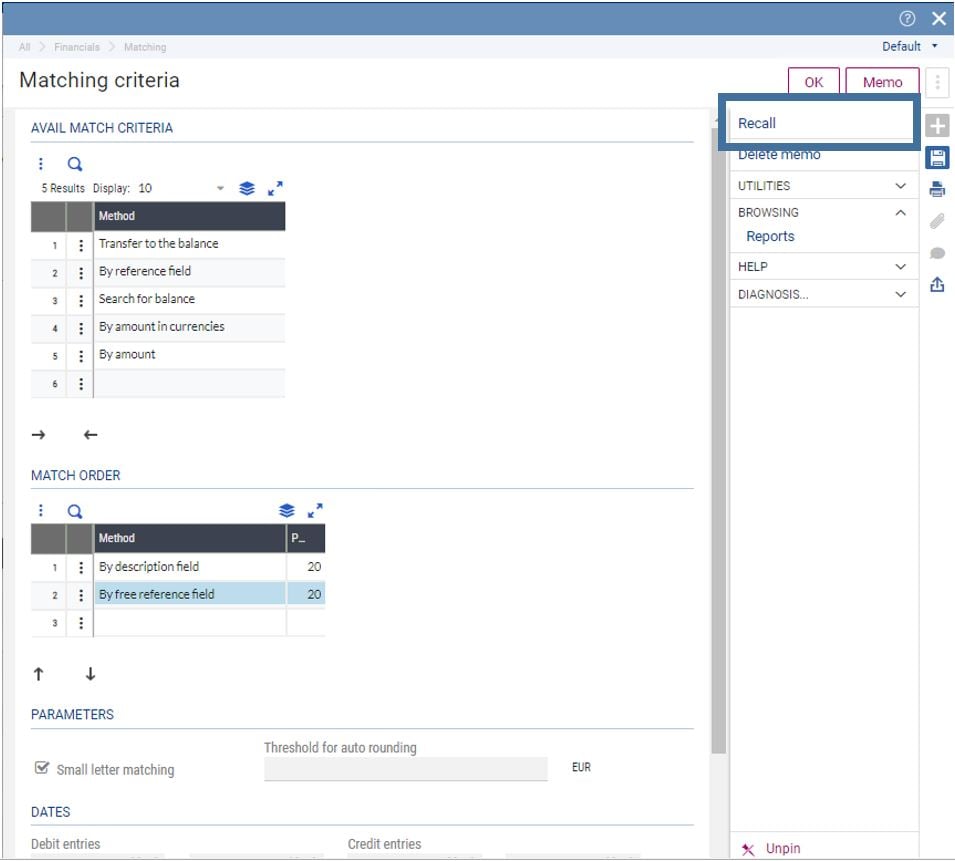Toggle Small letter matching checkbox

tap(42, 769)
